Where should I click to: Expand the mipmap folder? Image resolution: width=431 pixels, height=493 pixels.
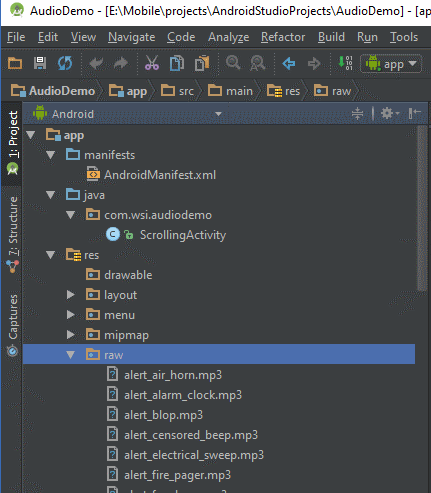pos(71,335)
